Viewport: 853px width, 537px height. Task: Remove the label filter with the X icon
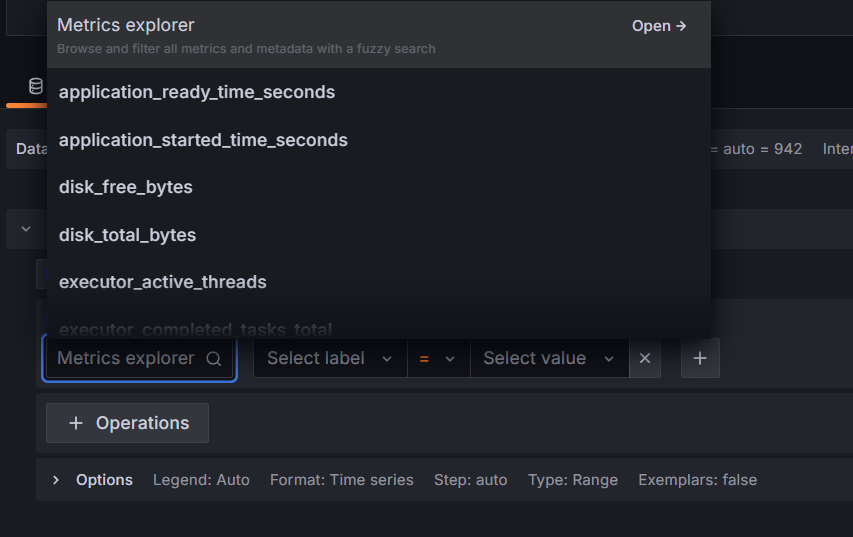click(645, 358)
